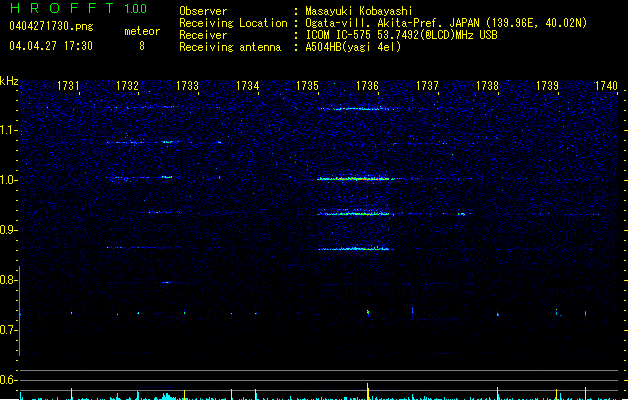Select the file name 0404271730.png
Image resolution: width=629 pixels, height=400 pixels.
pos(51,26)
